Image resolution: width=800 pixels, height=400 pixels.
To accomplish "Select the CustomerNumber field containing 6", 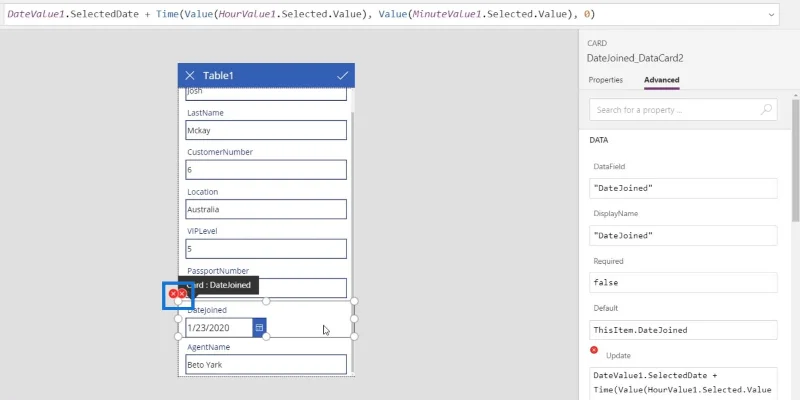I will point(266,170).
